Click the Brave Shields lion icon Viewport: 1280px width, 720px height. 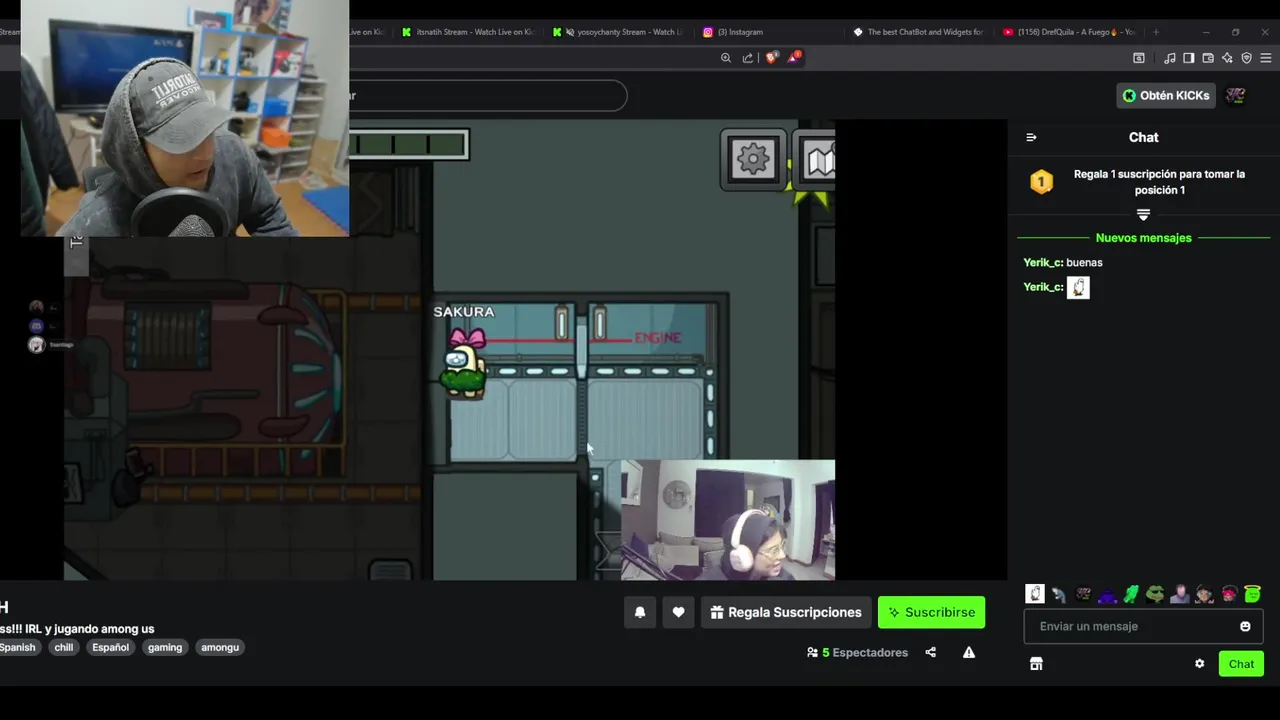[771, 58]
